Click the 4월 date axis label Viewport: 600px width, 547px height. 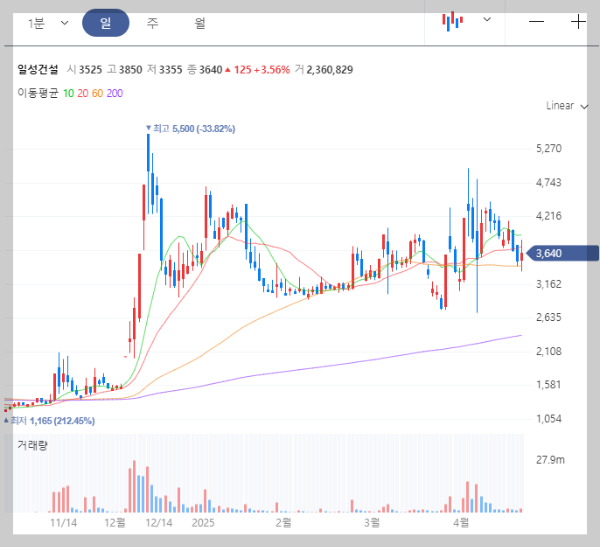point(461,523)
